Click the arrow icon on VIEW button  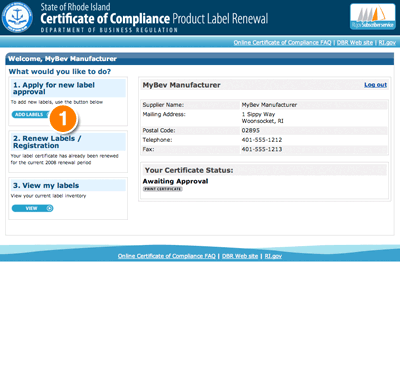(x=49, y=208)
